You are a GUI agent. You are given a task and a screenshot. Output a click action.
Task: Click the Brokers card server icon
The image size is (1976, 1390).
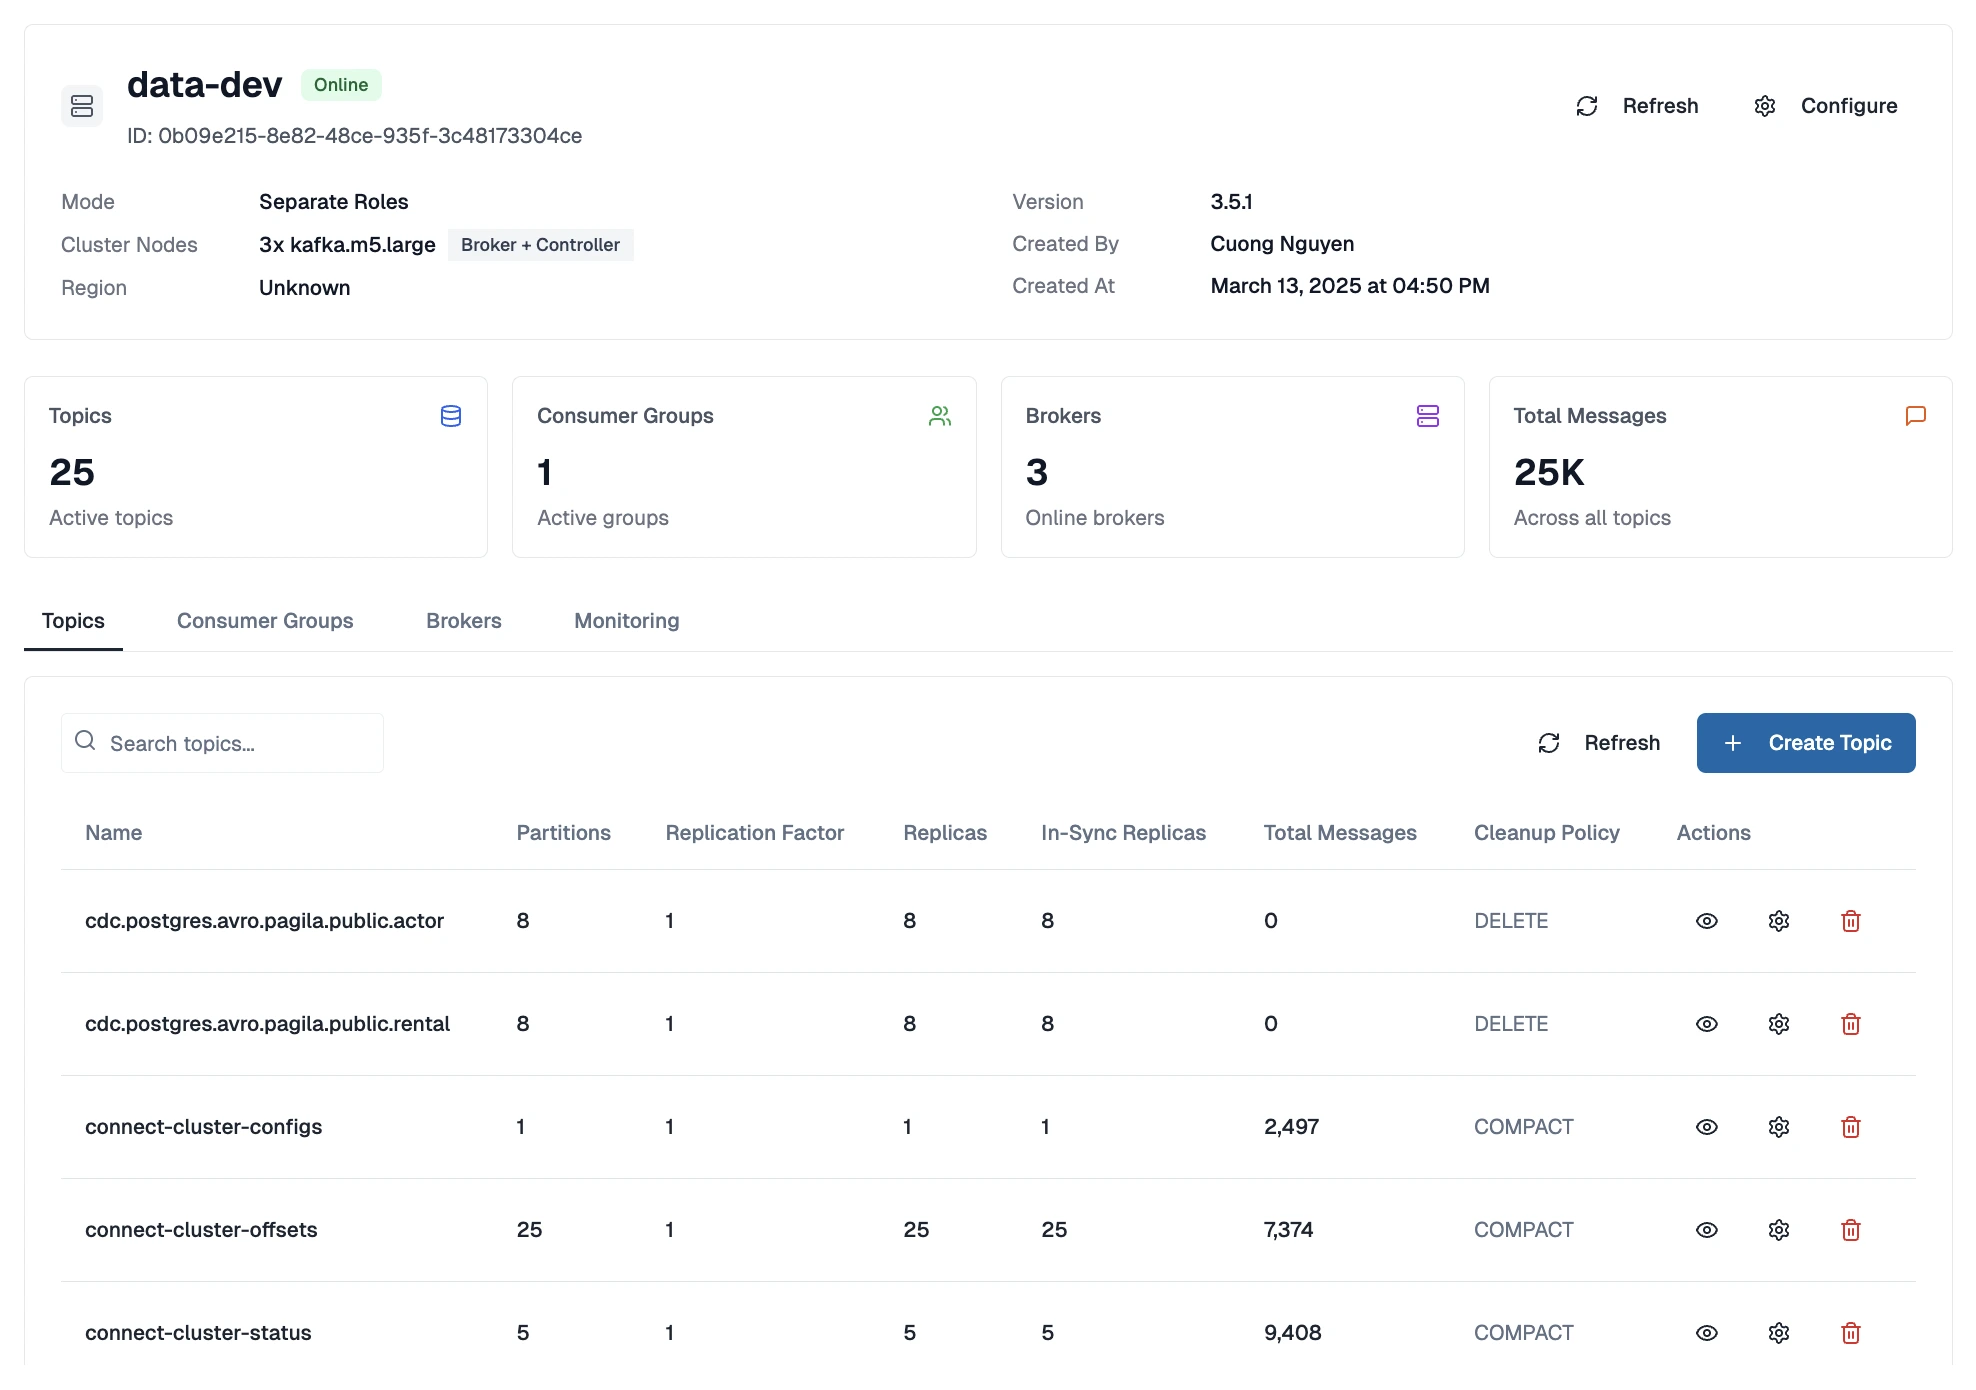tap(1427, 416)
